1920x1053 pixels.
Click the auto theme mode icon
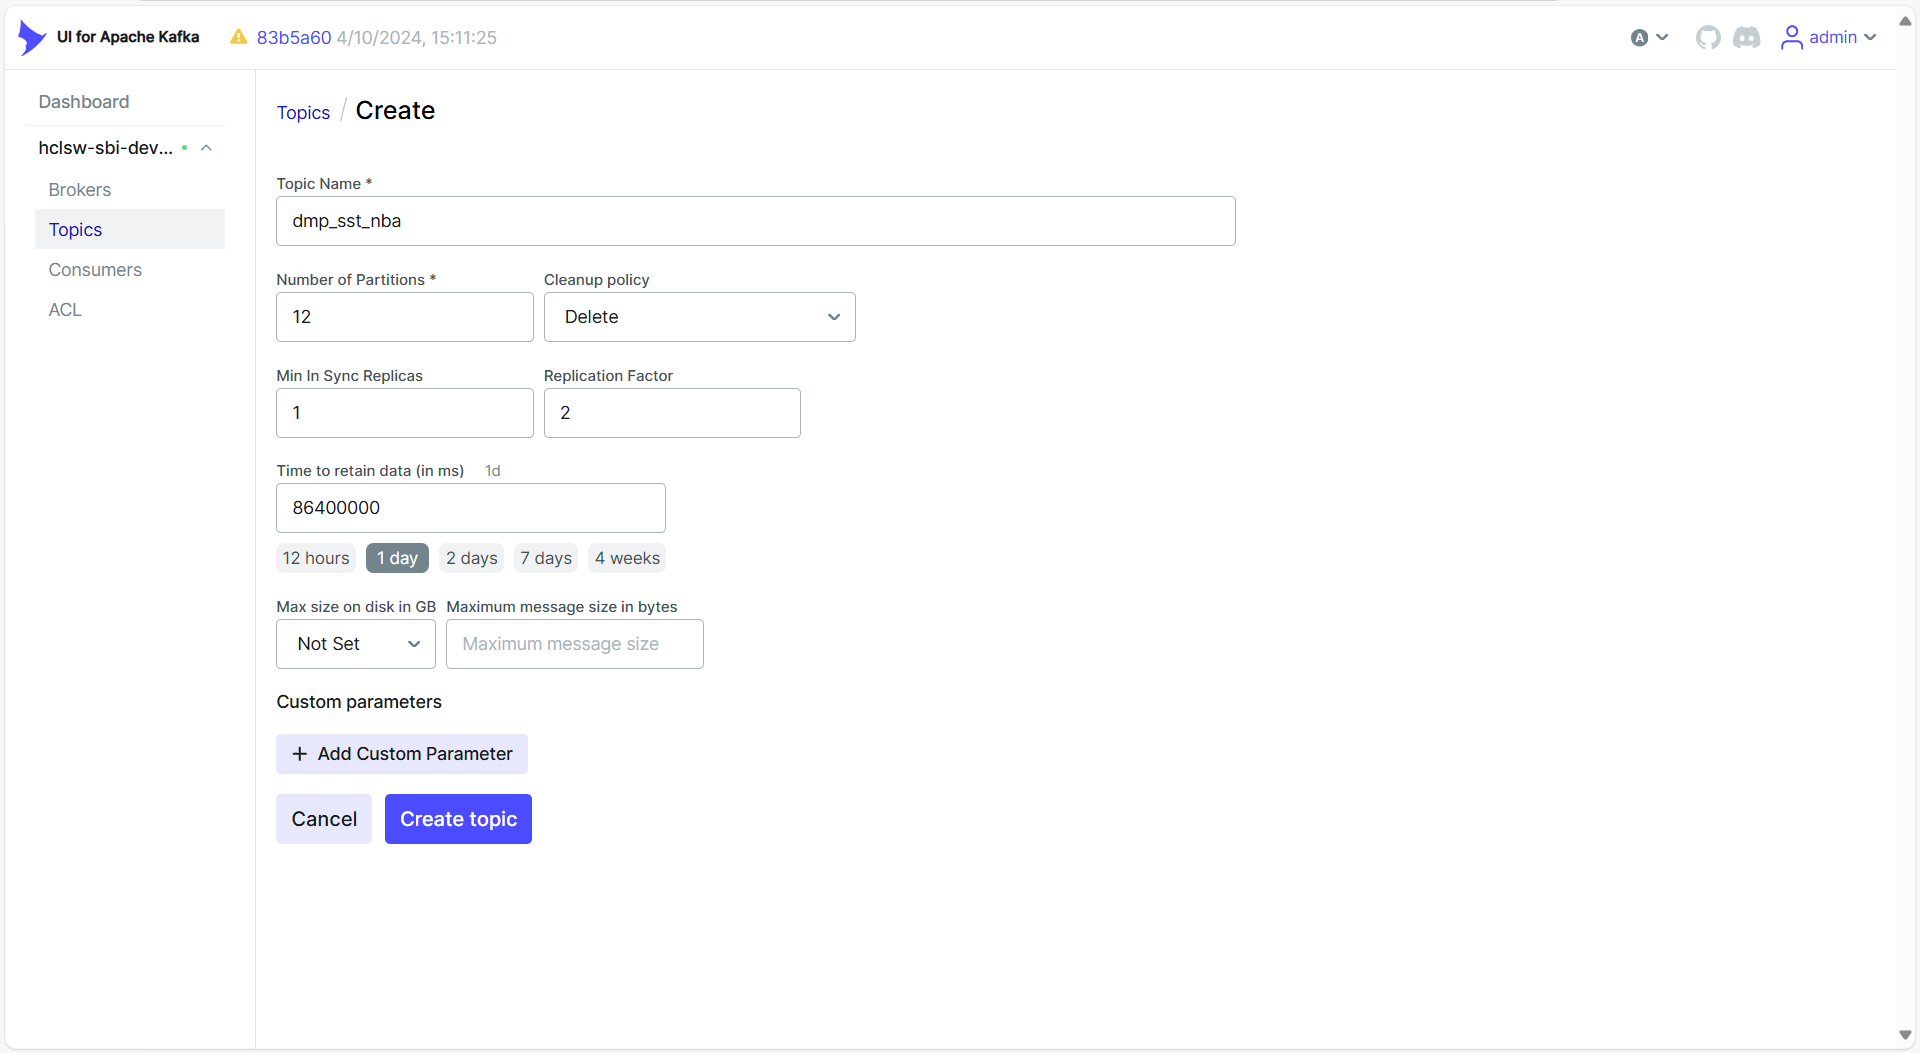[1640, 37]
